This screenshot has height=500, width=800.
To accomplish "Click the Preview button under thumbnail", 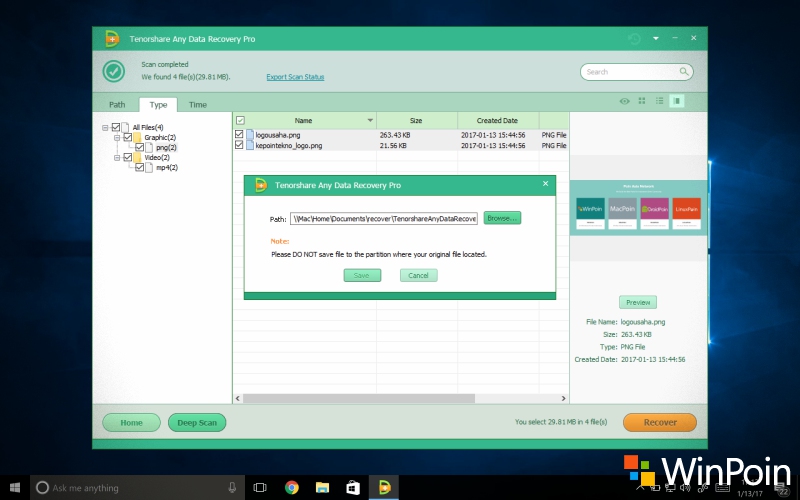I will 638,302.
